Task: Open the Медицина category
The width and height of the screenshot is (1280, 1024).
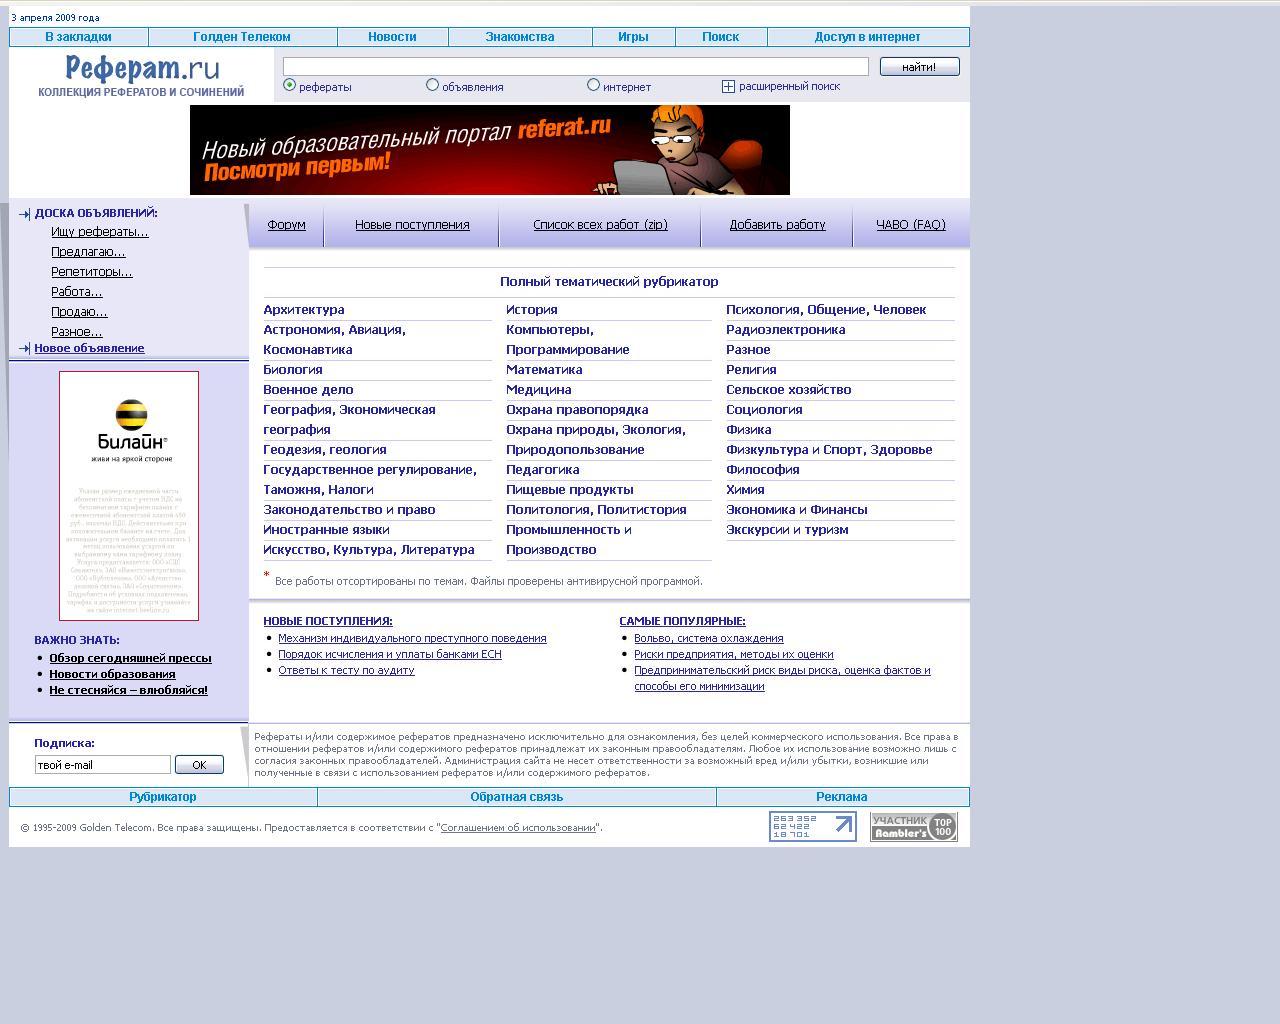Action: [539, 390]
